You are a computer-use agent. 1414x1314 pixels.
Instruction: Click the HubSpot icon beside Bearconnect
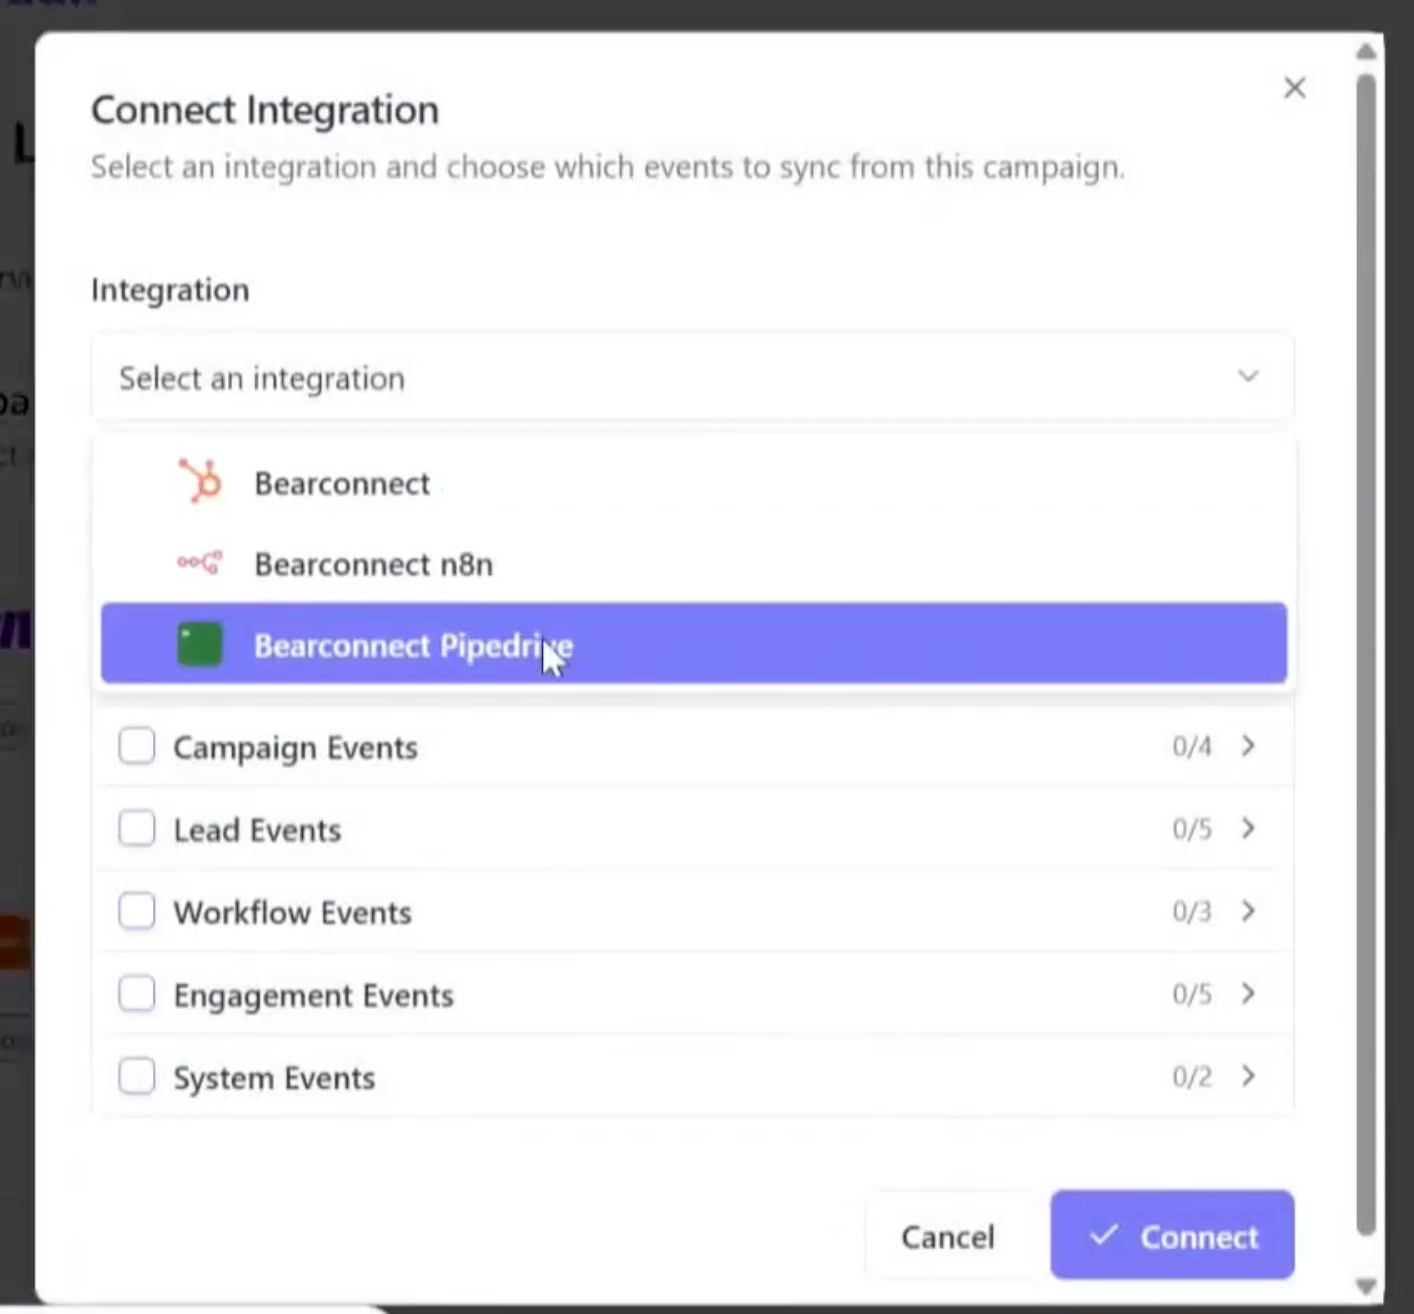[201, 482]
